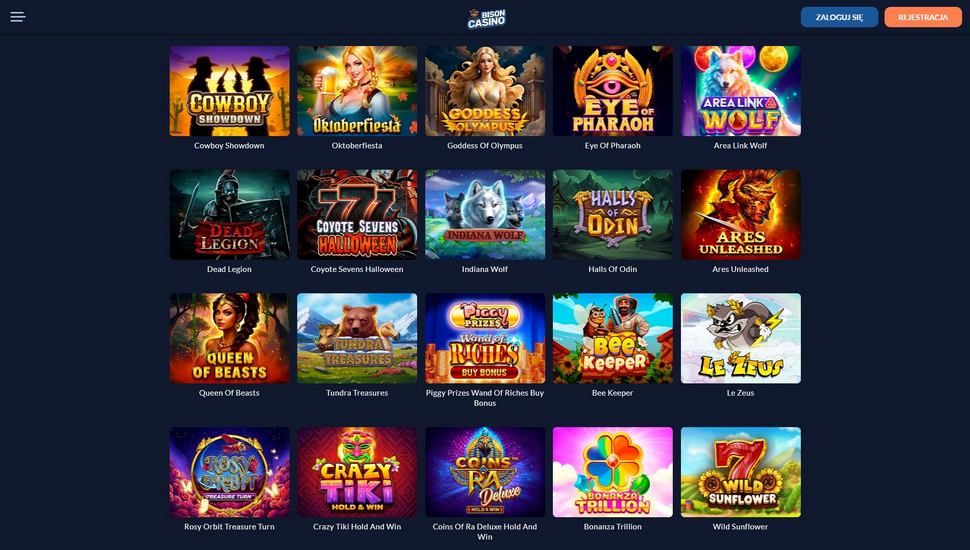
Task: Open the Le Zeus game thumbnail
Action: tap(740, 338)
